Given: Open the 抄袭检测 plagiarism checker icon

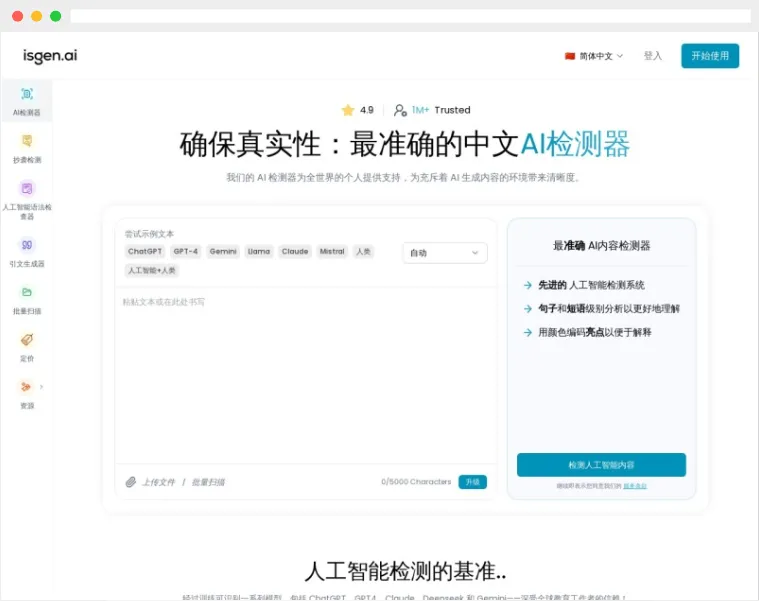Looking at the screenshot, I should pos(27,141).
